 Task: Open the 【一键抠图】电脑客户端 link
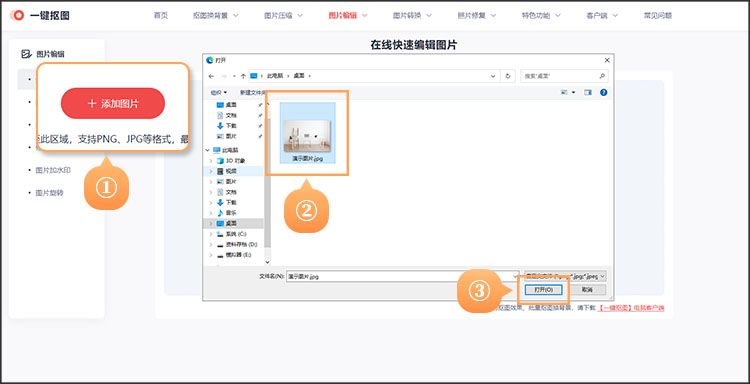[x=631, y=308]
